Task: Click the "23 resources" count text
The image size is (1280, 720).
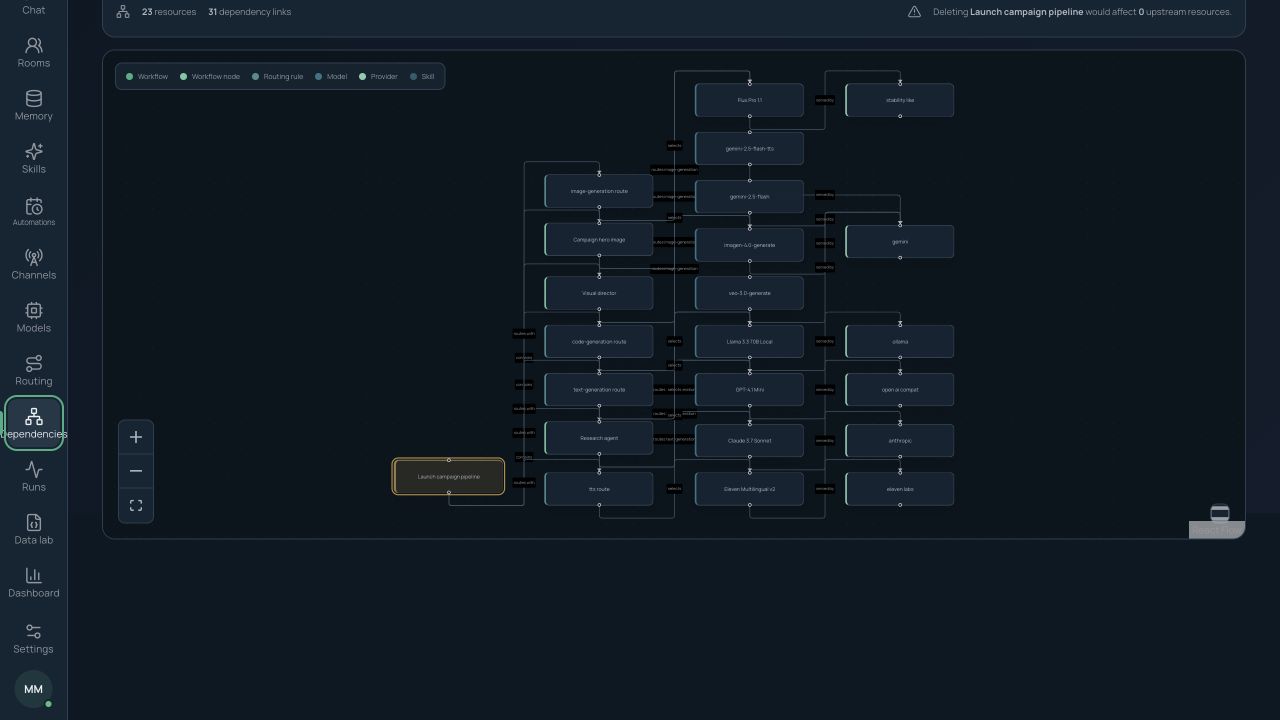Action: 169,12
